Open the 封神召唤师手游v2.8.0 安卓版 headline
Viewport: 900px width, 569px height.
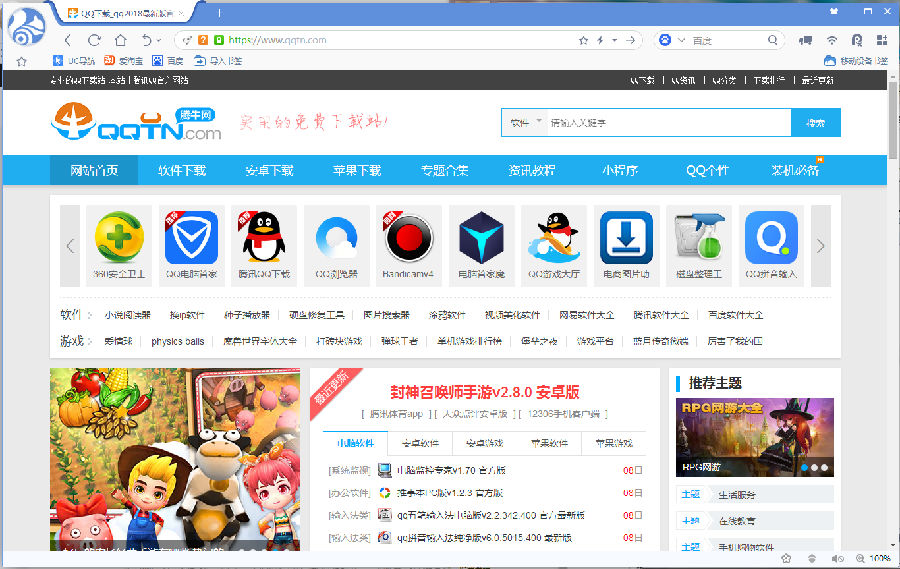tap(484, 392)
